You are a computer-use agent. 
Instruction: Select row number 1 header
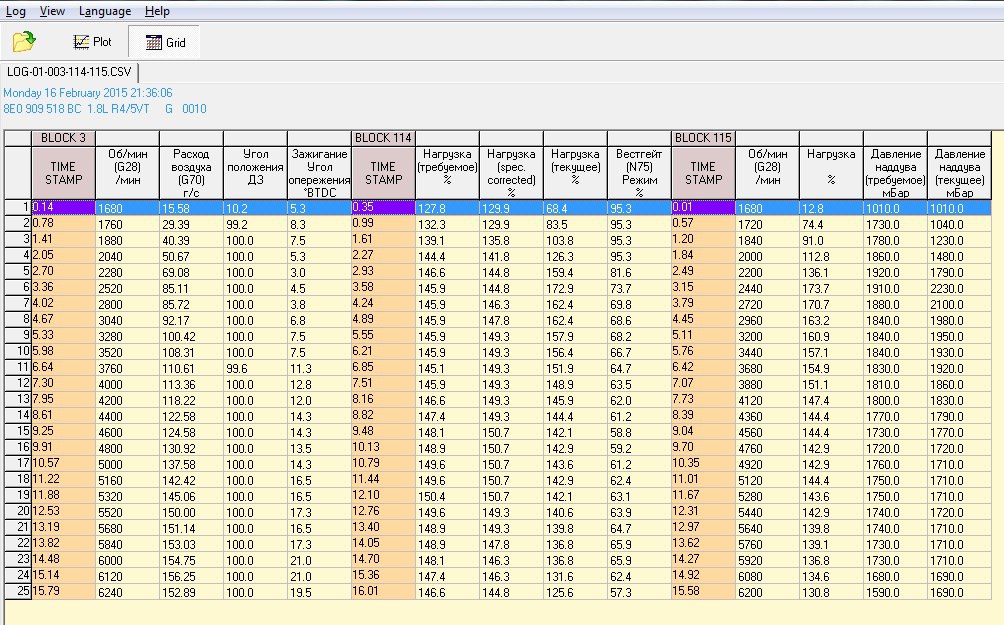click(x=18, y=207)
